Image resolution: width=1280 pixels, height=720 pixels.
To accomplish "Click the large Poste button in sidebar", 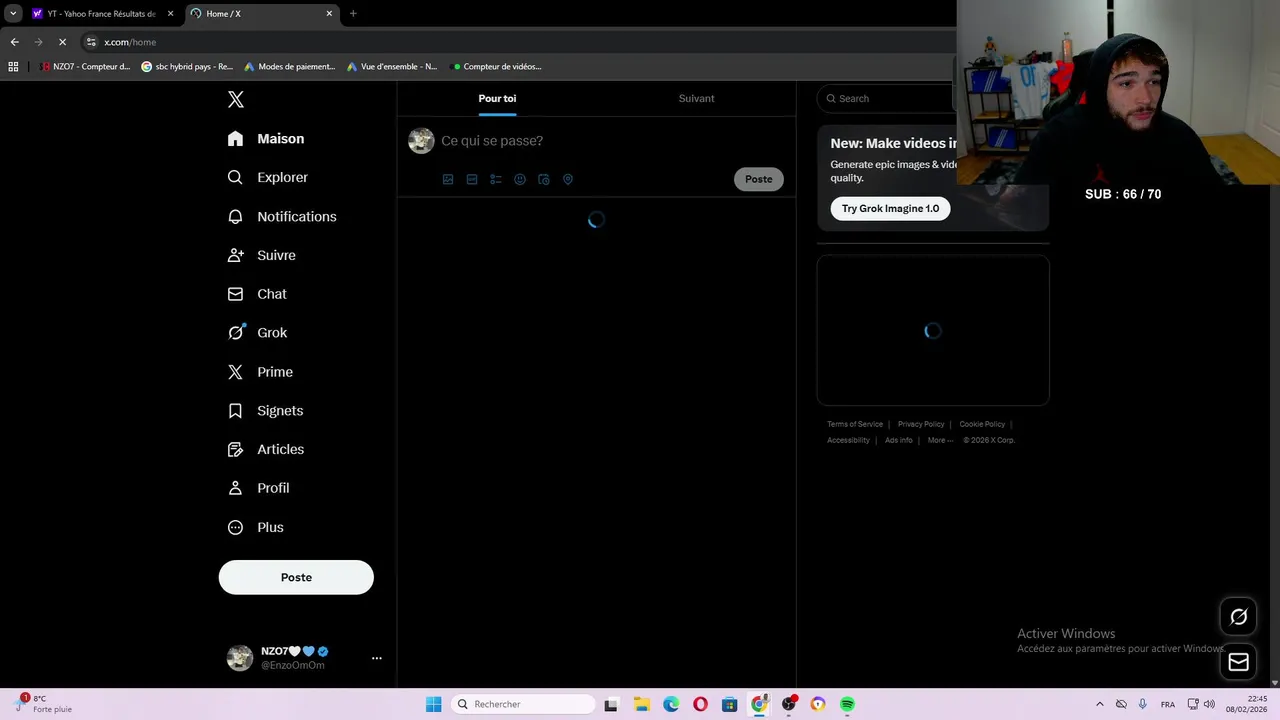I will [296, 577].
